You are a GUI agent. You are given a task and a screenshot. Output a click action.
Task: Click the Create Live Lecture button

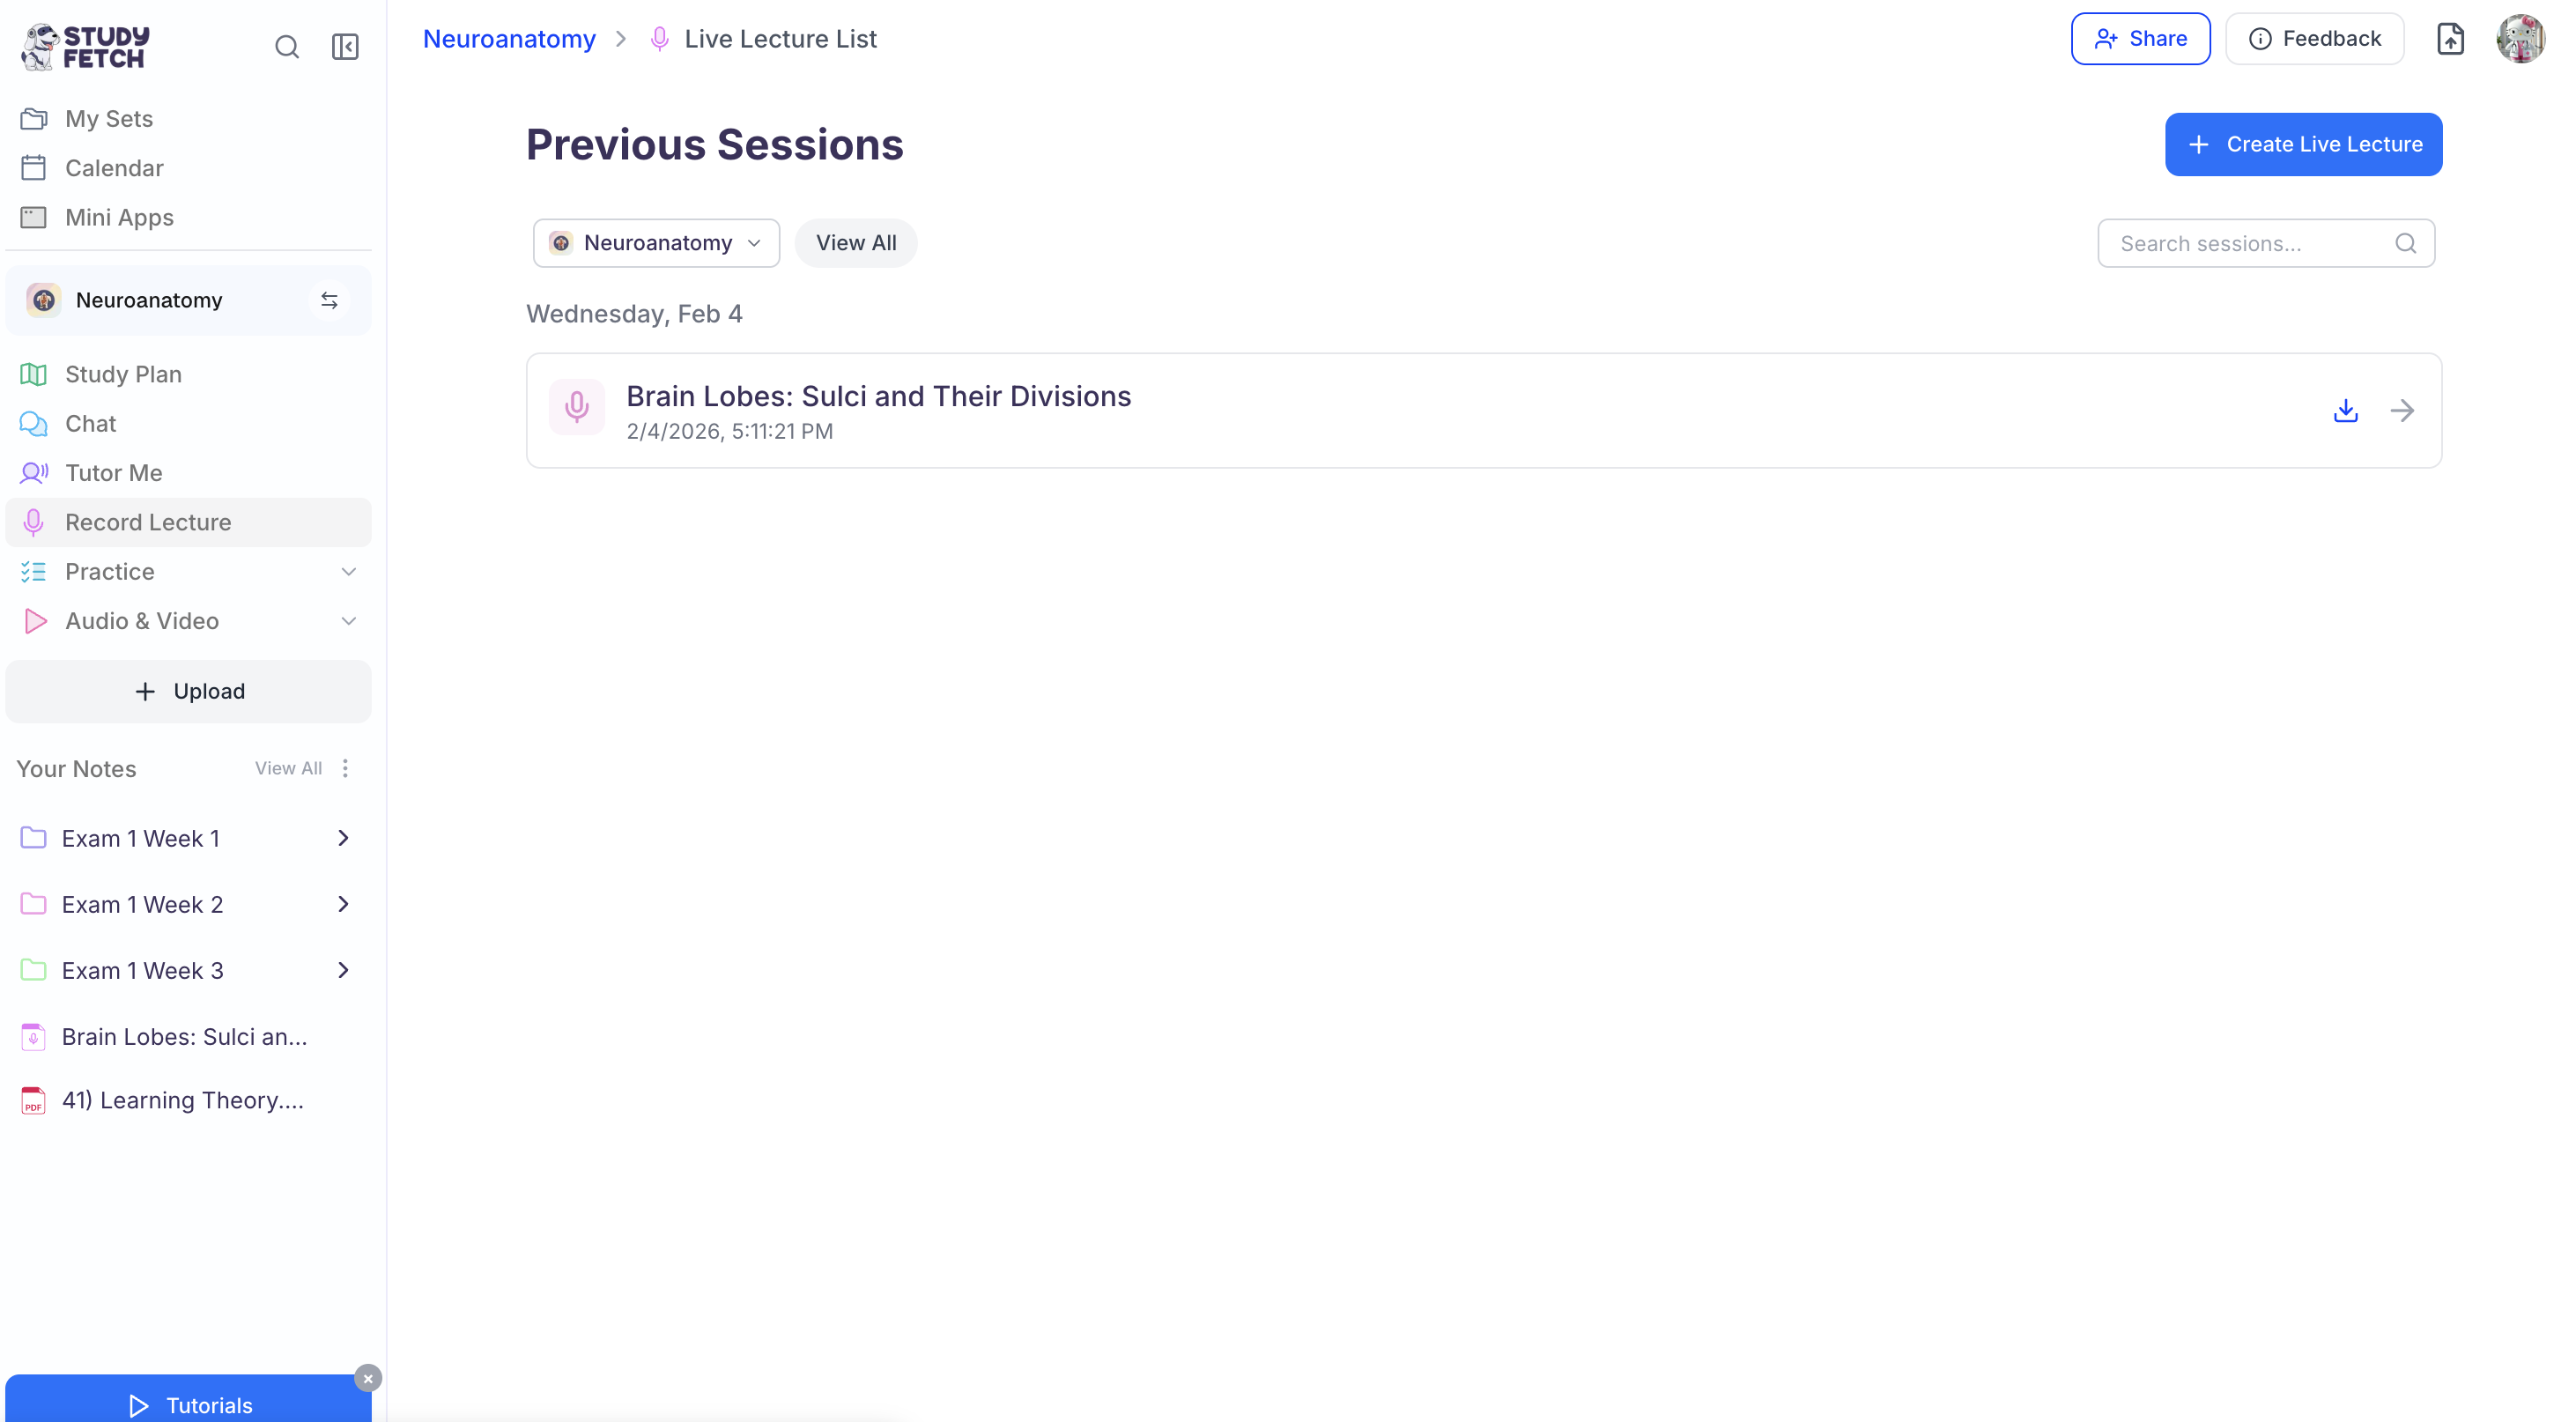click(x=2303, y=144)
